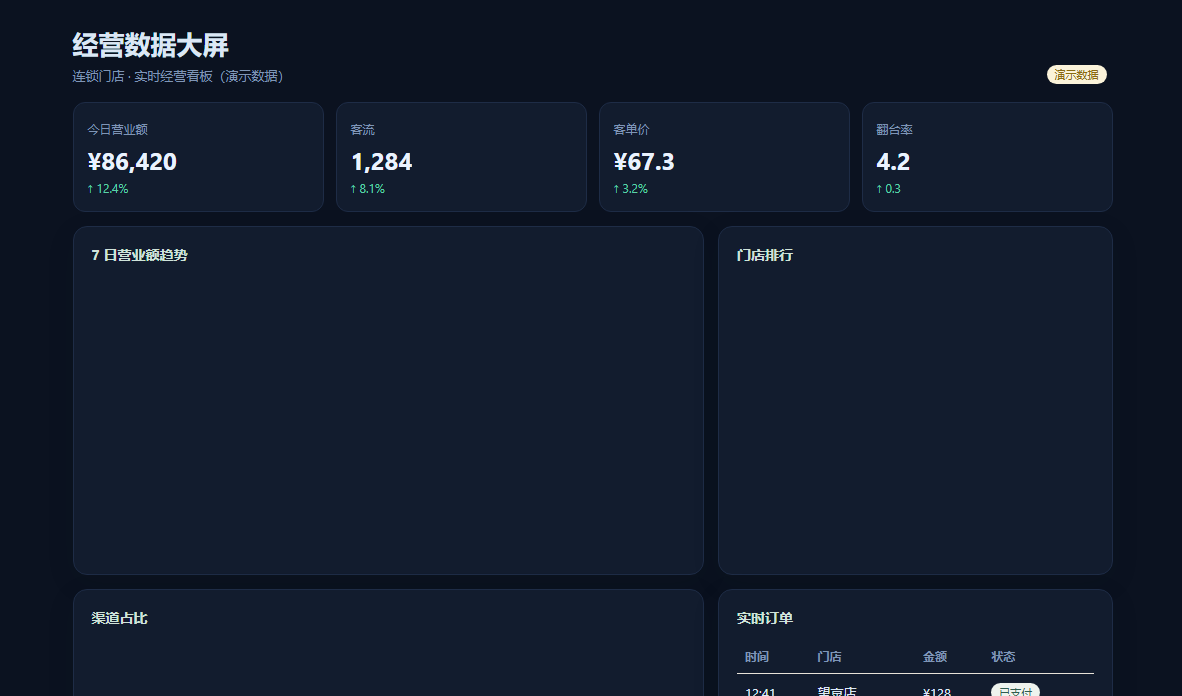Click the 7 日营业额趋势 panel title
Viewport: 1182px width, 696px height.
click(x=139, y=255)
